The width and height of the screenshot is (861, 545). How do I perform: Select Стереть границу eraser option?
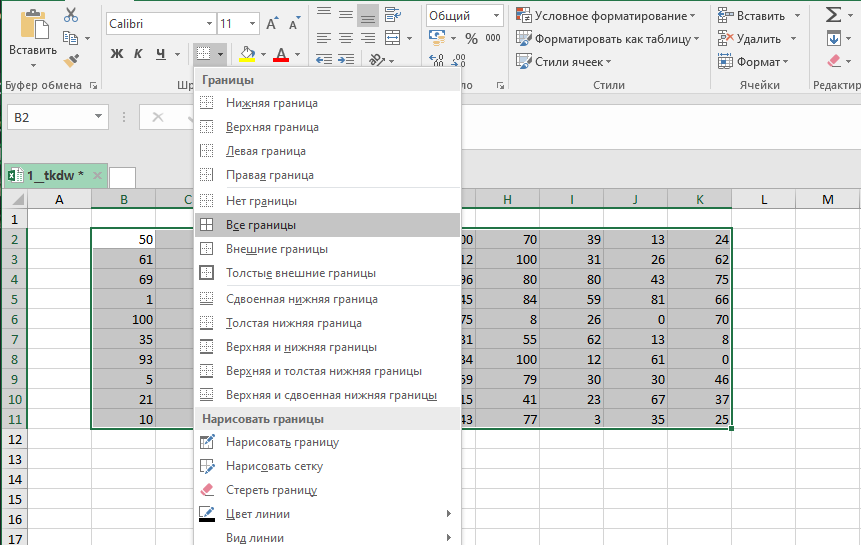pos(272,490)
